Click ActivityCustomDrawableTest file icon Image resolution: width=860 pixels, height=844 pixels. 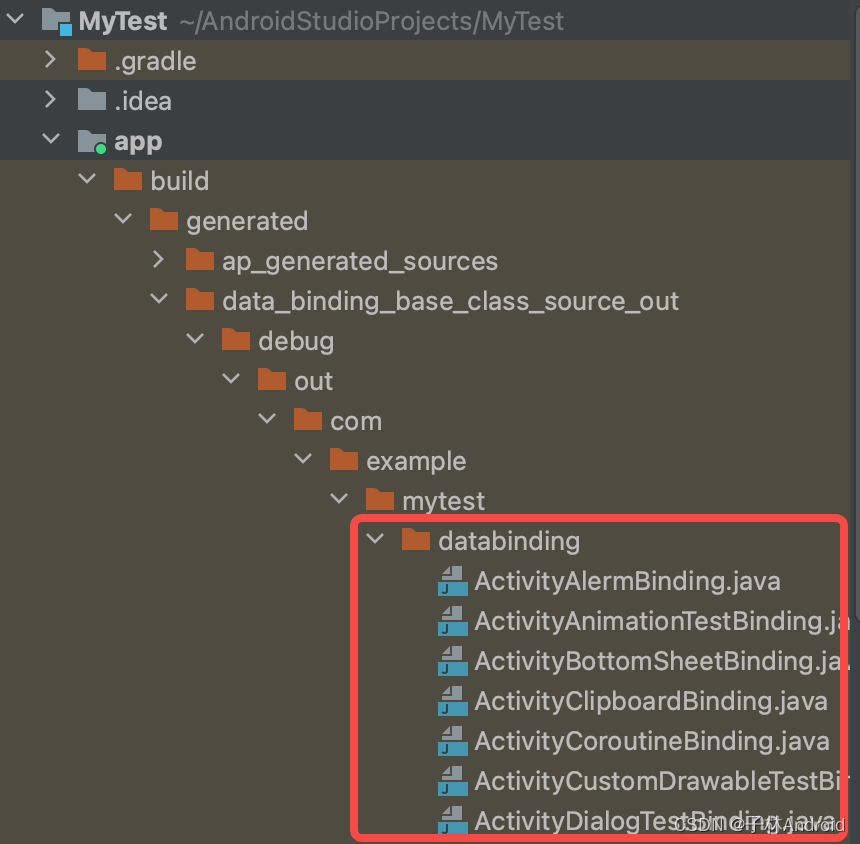[453, 781]
